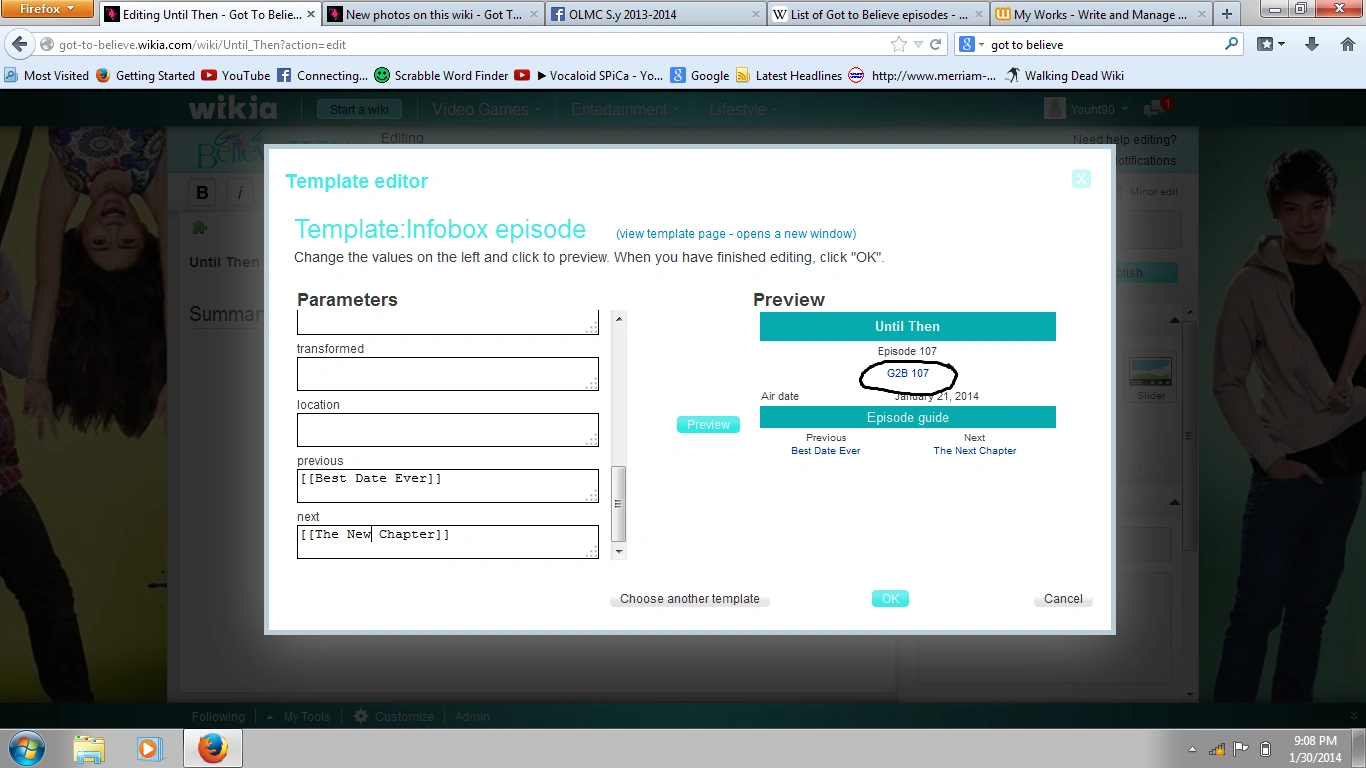Open a new browser tab with plus
The image size is (1366, 768).
1227,14
